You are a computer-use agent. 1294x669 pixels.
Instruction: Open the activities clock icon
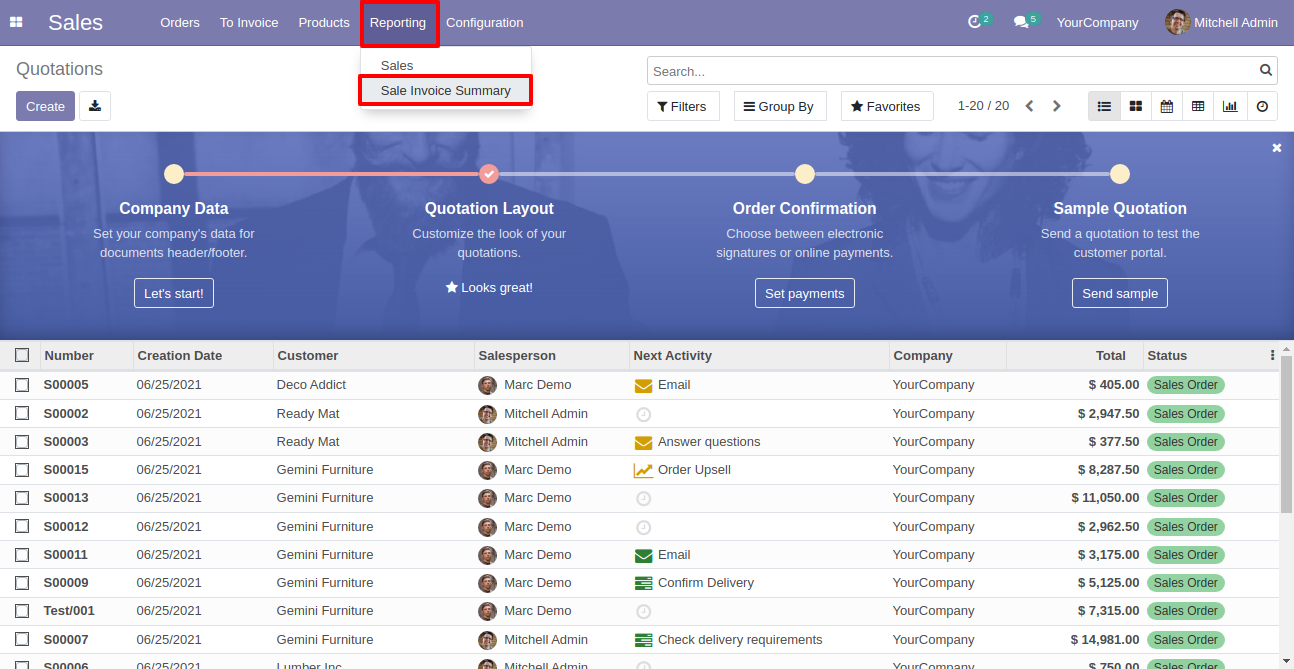[x=975, y=22]
